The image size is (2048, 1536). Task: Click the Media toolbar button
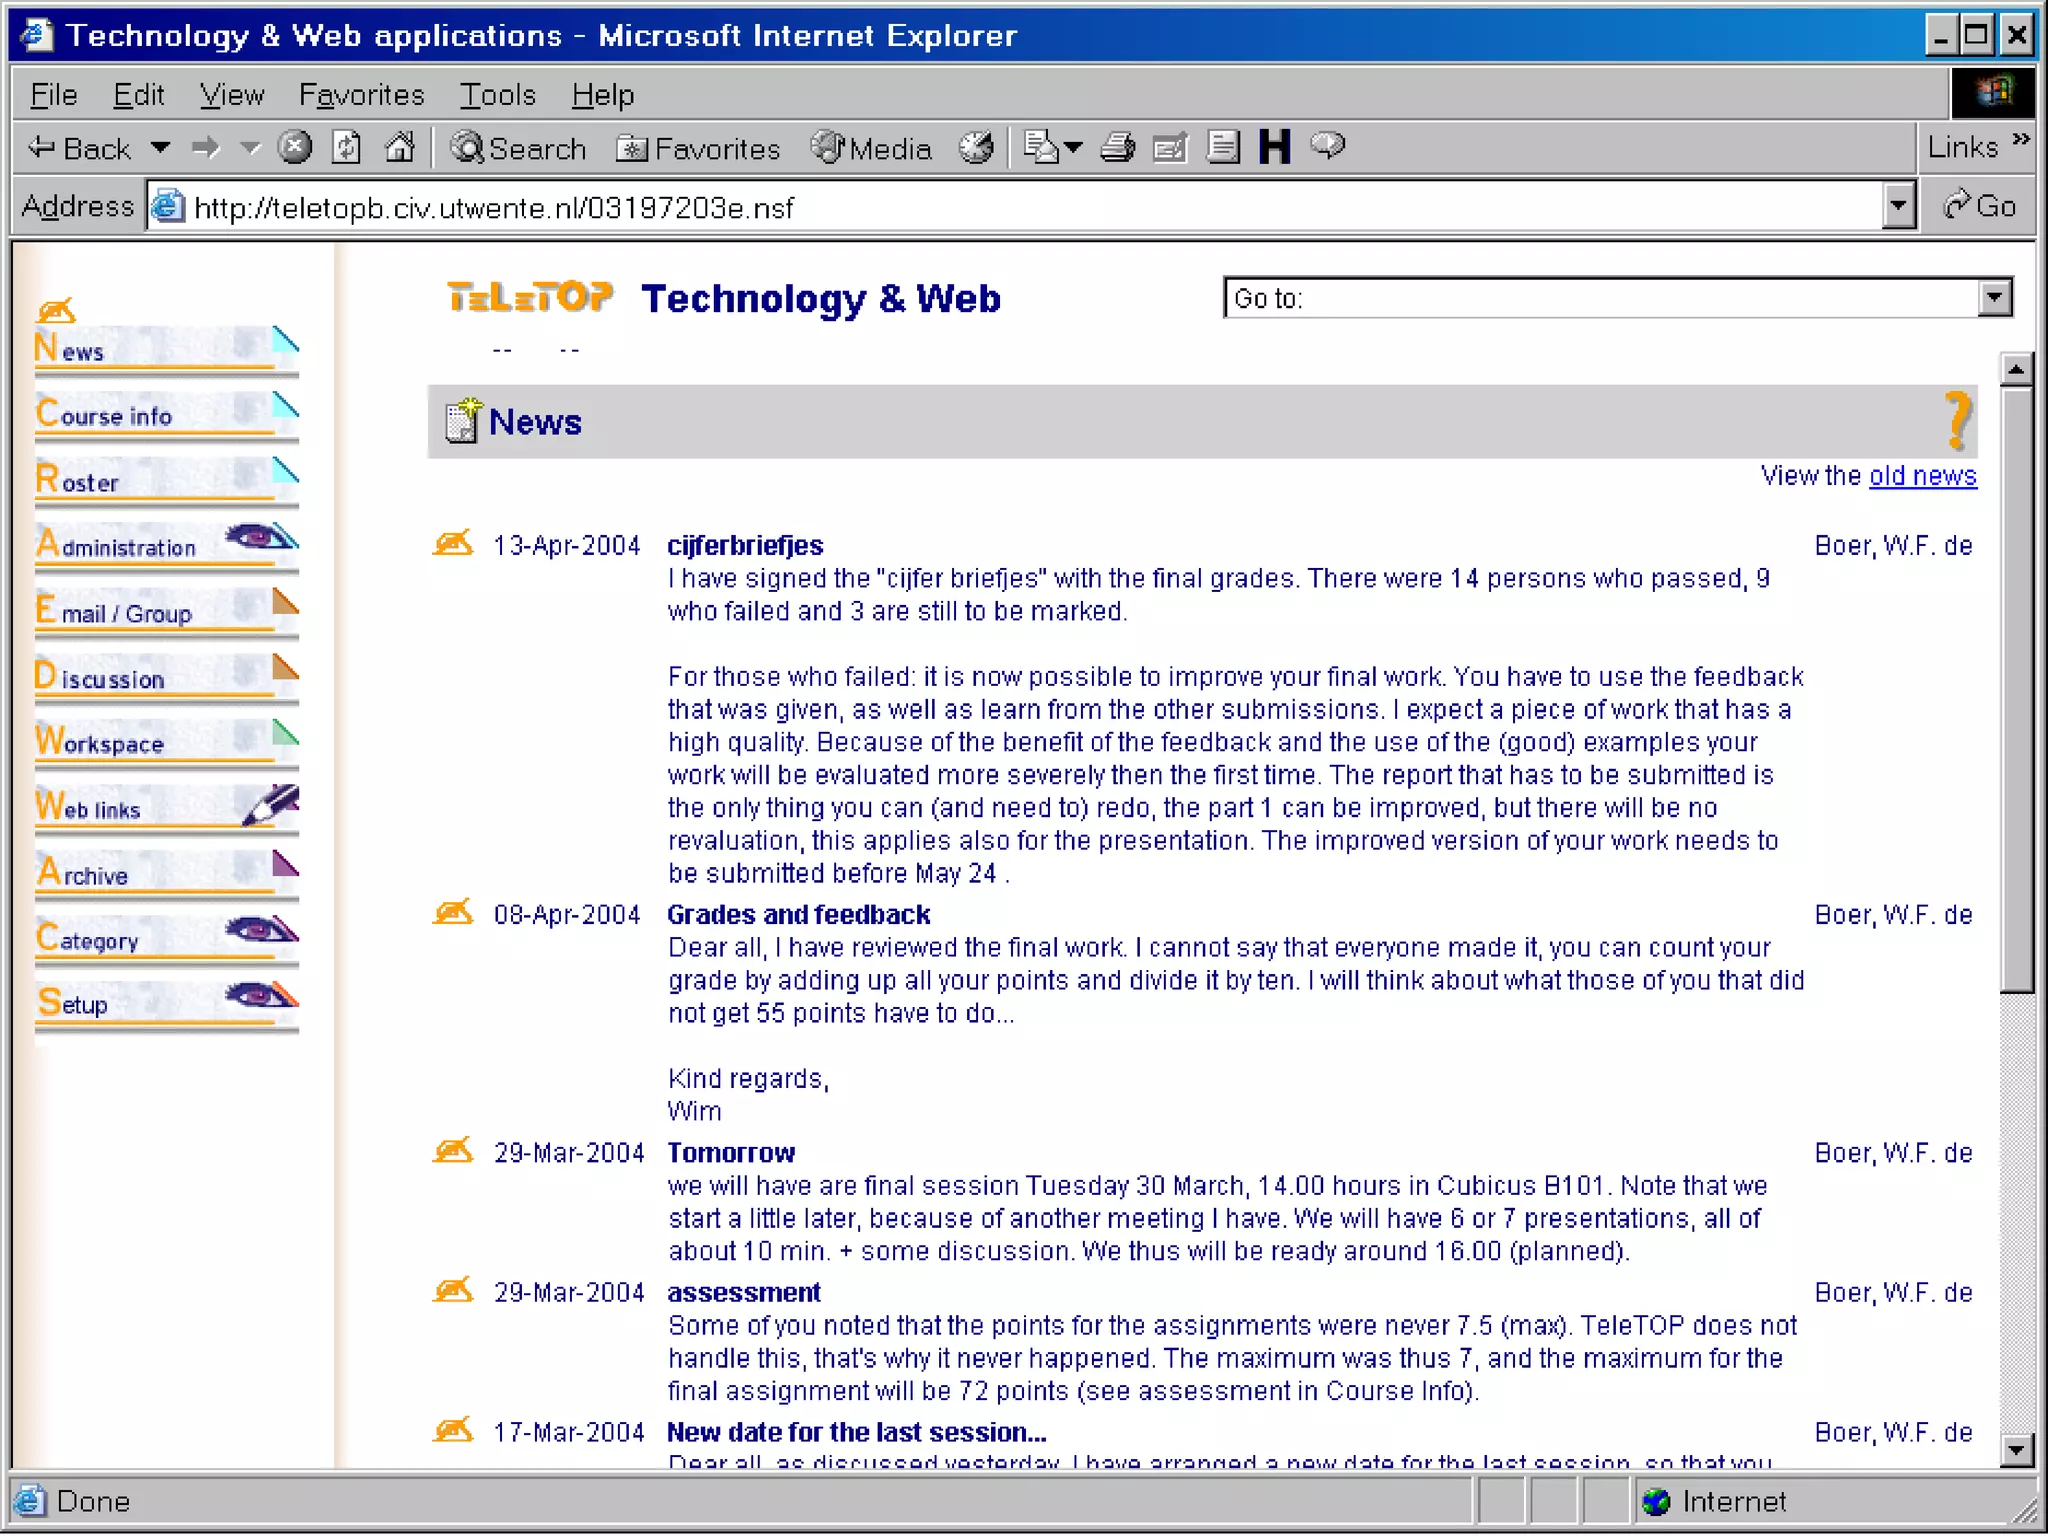872,148
